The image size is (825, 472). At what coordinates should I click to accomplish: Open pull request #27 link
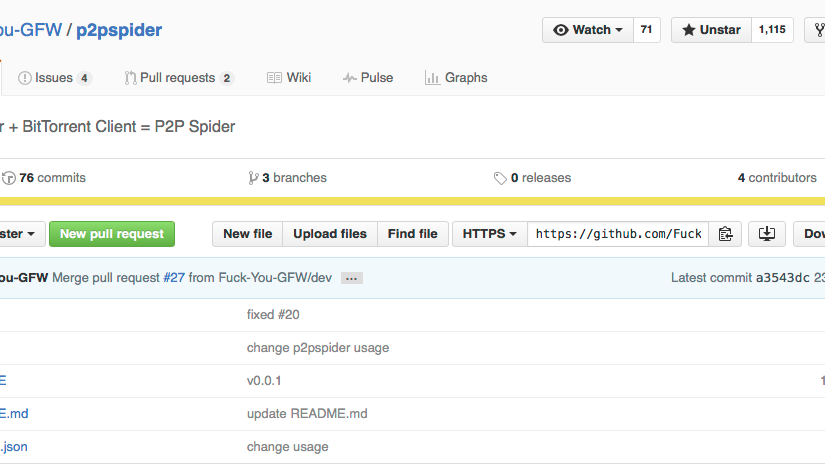174,278
